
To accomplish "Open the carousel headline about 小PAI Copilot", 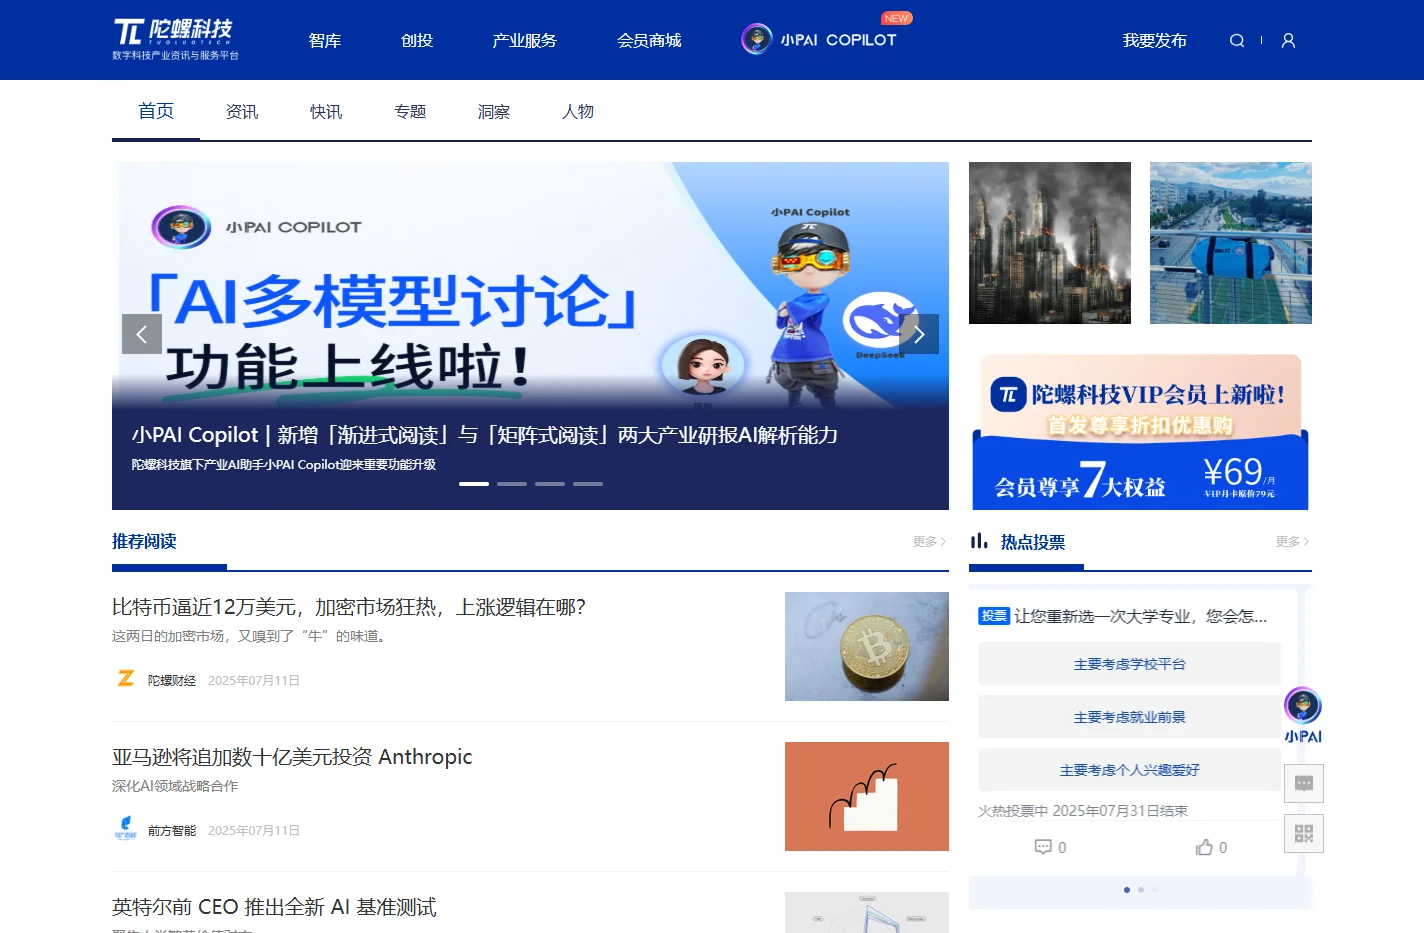I will 485,435.
